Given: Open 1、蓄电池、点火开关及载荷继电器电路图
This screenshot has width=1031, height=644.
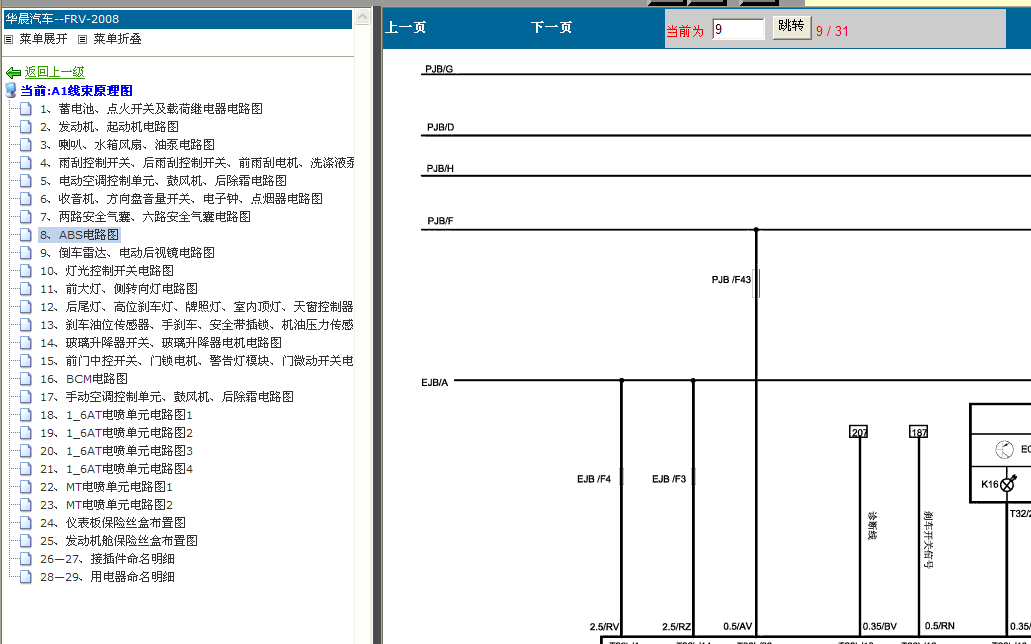Looking at the screenshot, I should click(151, 109).
